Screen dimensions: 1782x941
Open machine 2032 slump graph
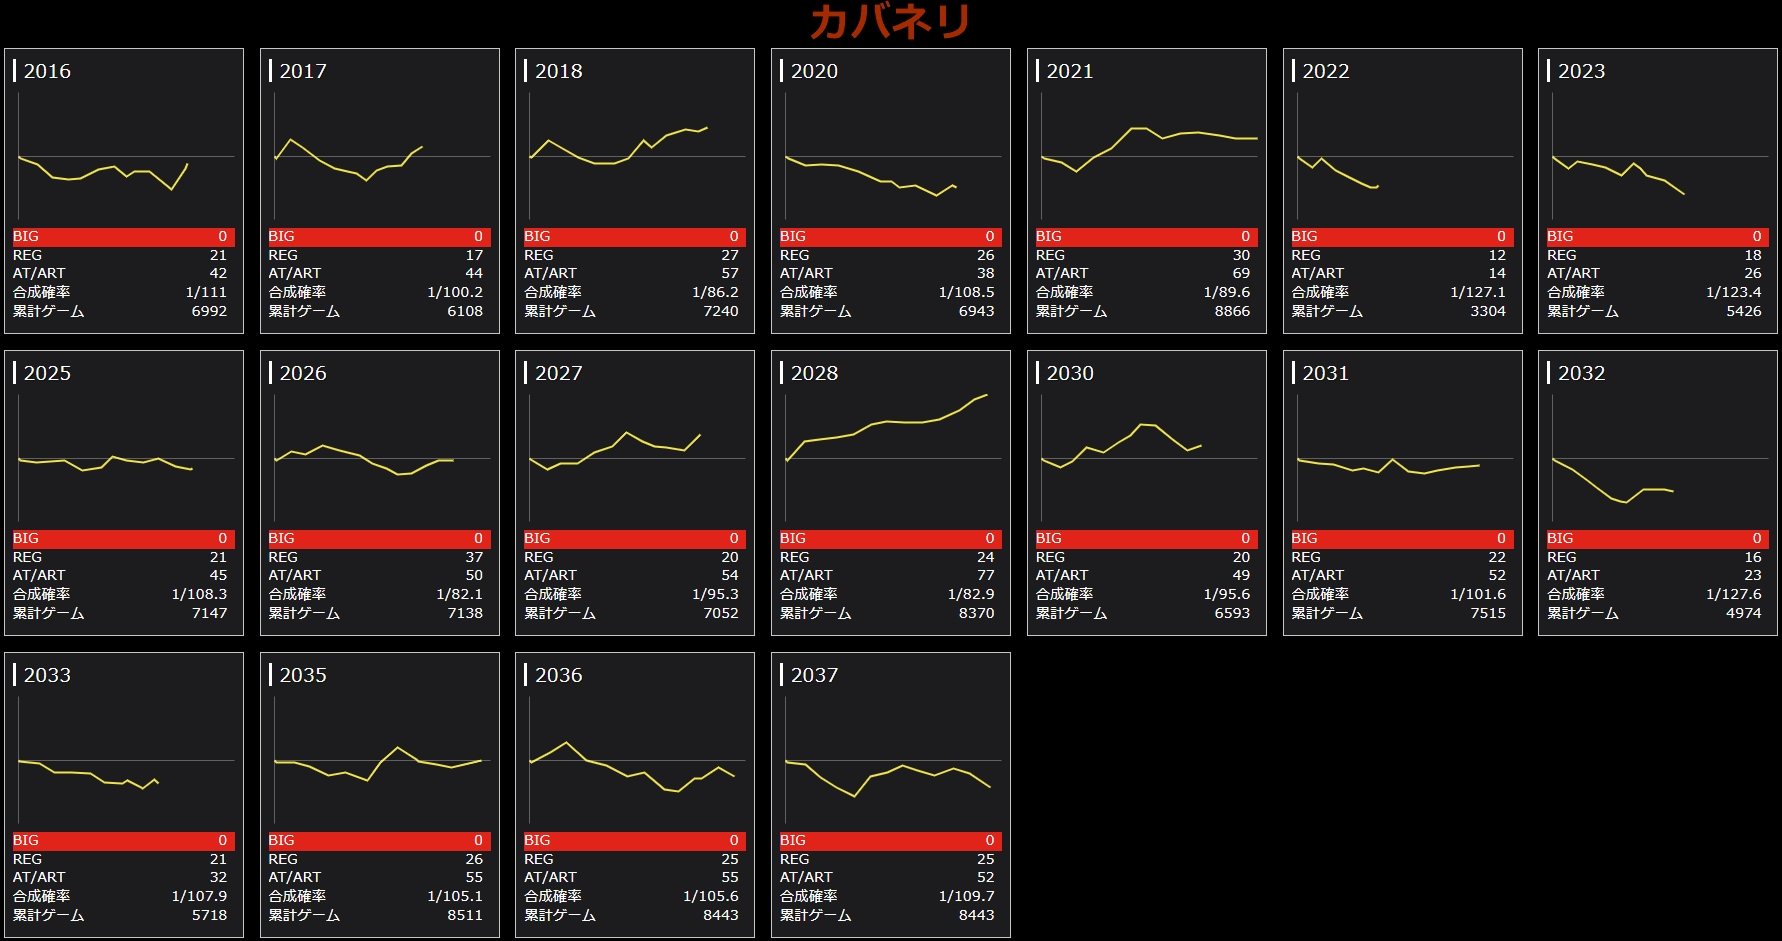point(1660,458)
